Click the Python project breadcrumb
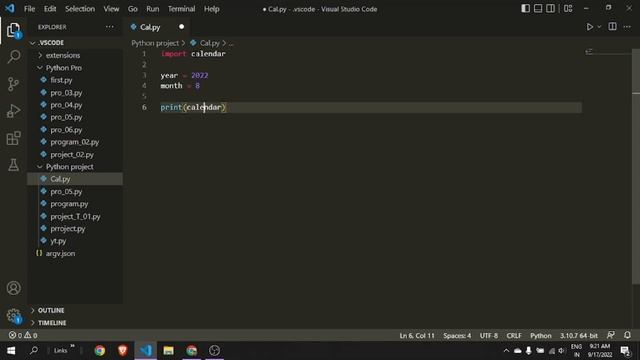The width and height of the screenshot is (640, 360). click(x=155, y=43)
